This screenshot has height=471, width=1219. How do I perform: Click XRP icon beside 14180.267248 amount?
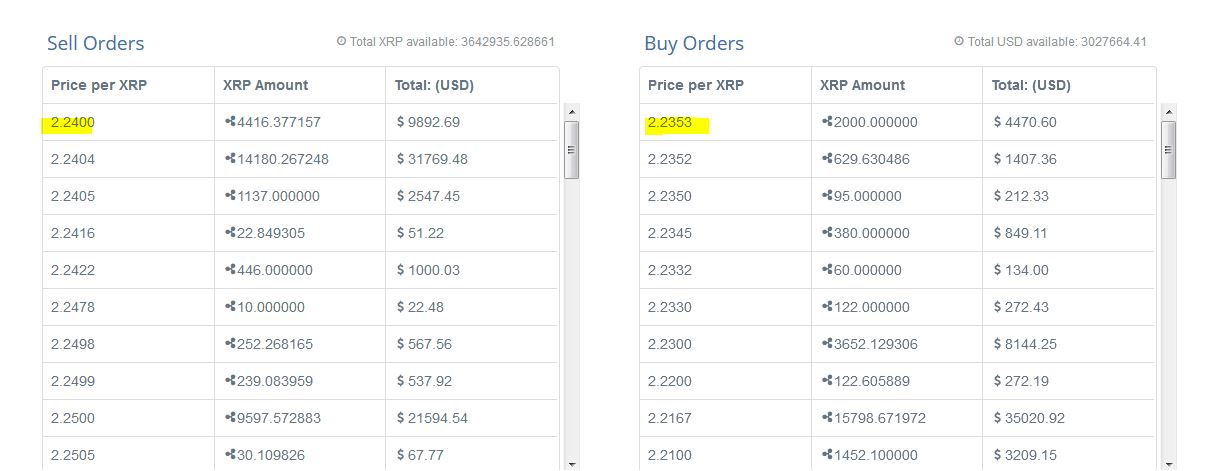230,159
